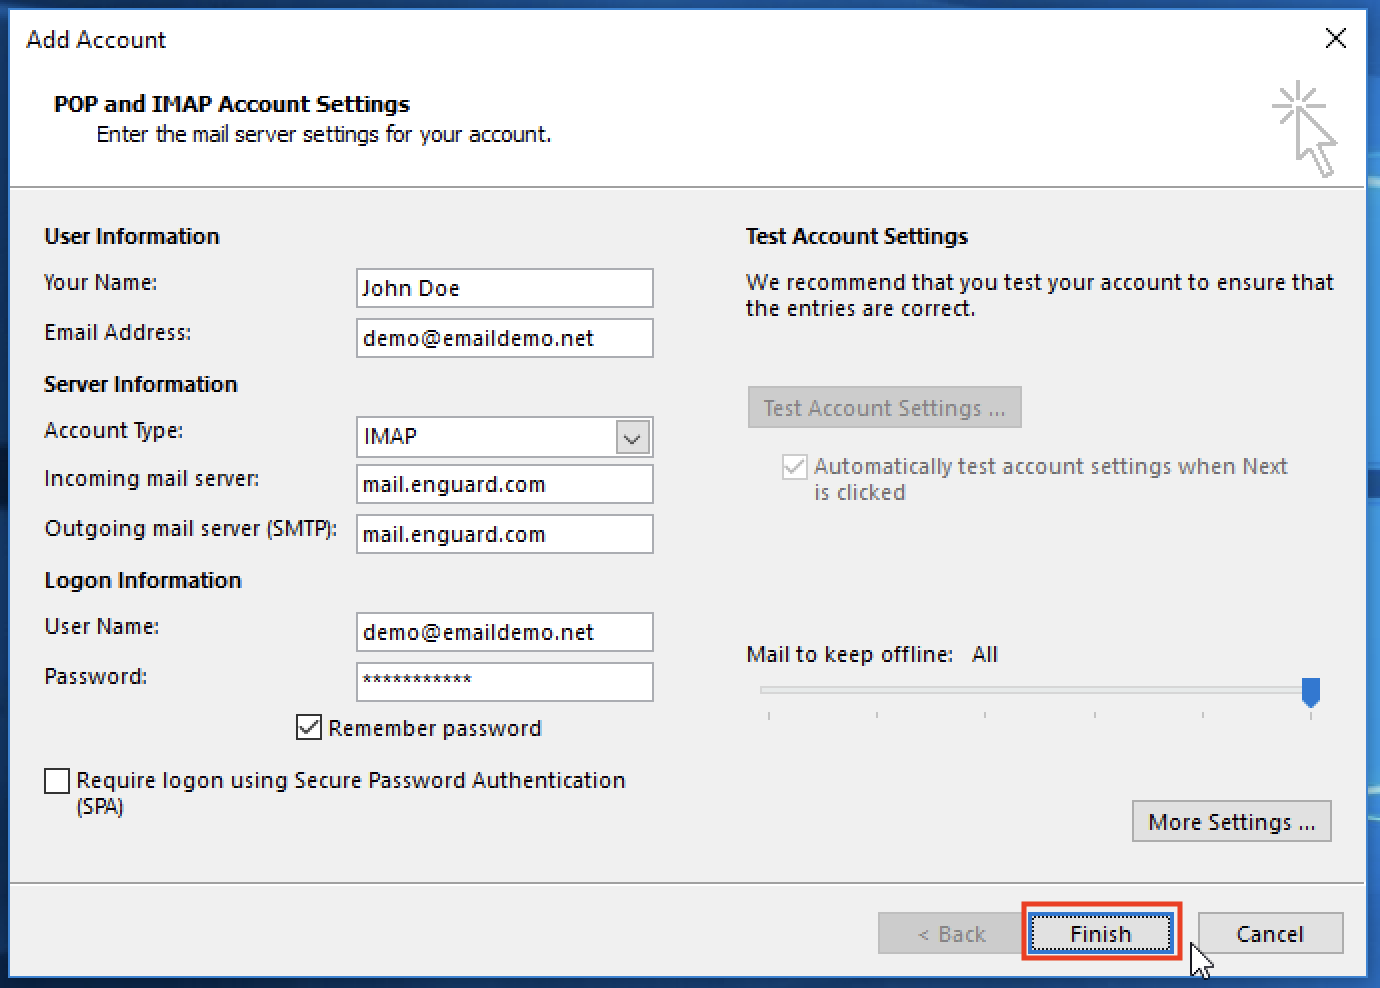Click the 'Logon Information' section label
The image size is (1380, 988).
click(143, 581)
